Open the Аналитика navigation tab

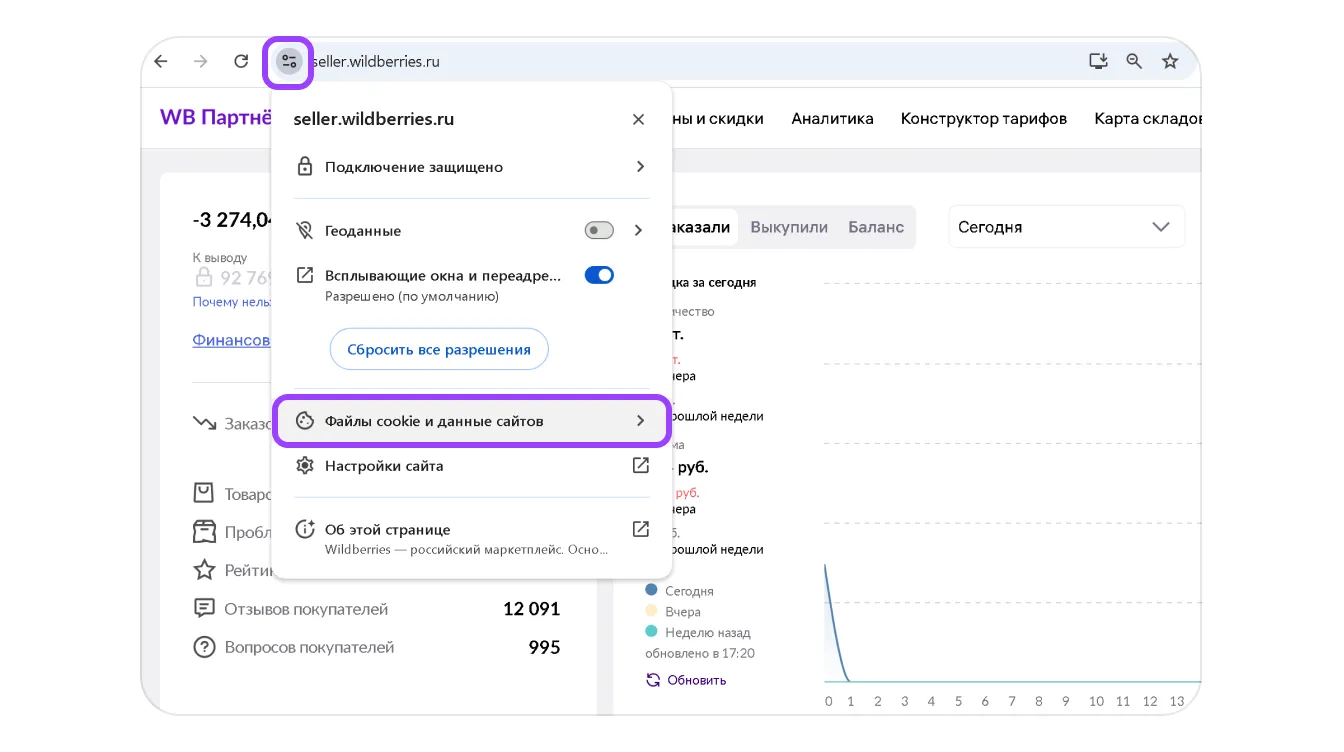point(832,118)
